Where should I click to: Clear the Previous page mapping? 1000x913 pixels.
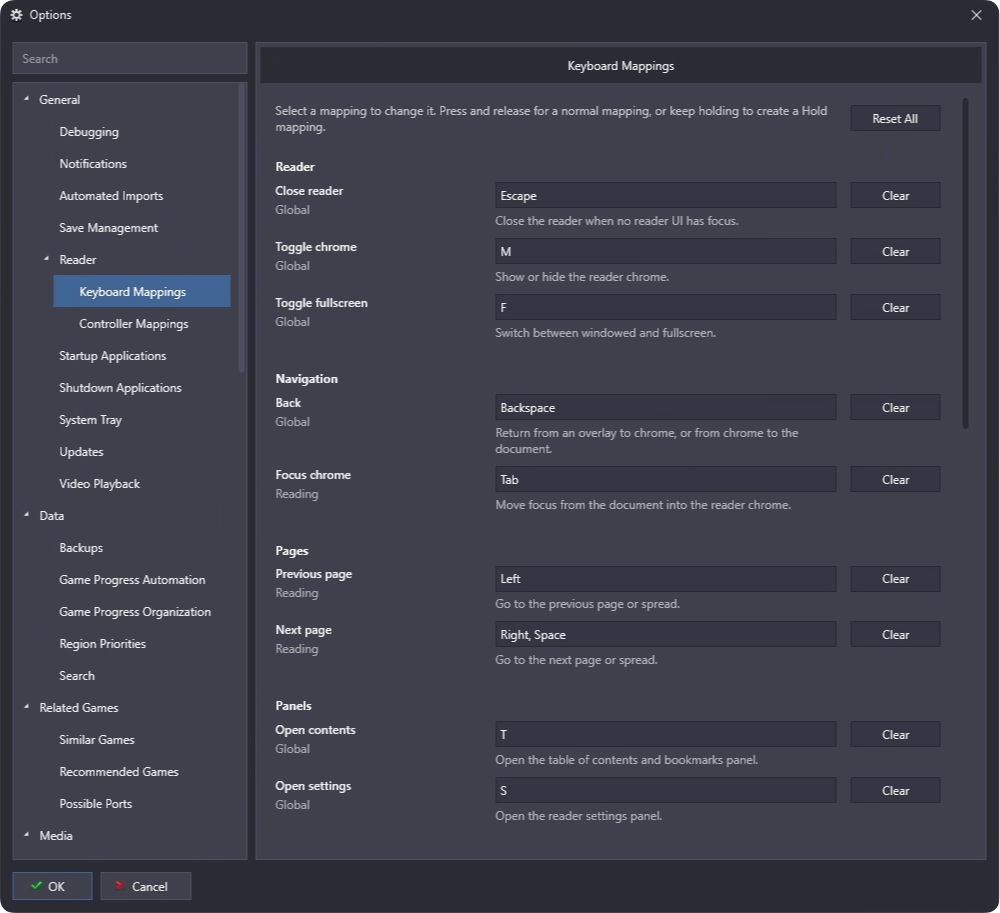[895, 579]
